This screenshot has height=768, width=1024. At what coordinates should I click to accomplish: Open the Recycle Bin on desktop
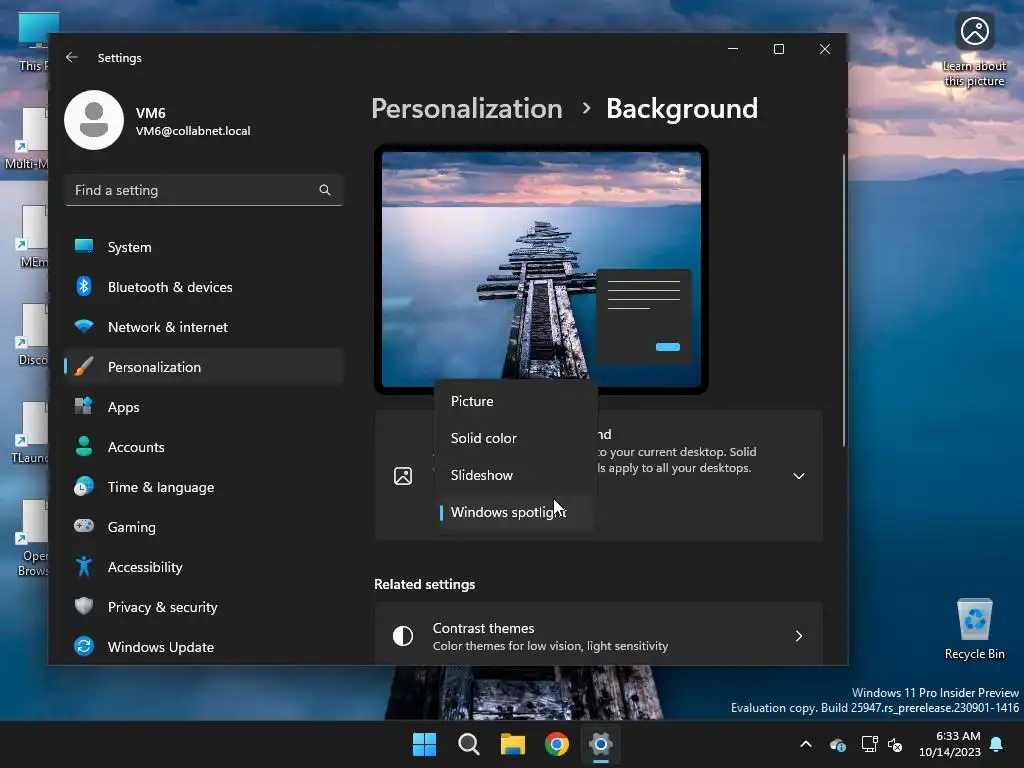point(974,629)
